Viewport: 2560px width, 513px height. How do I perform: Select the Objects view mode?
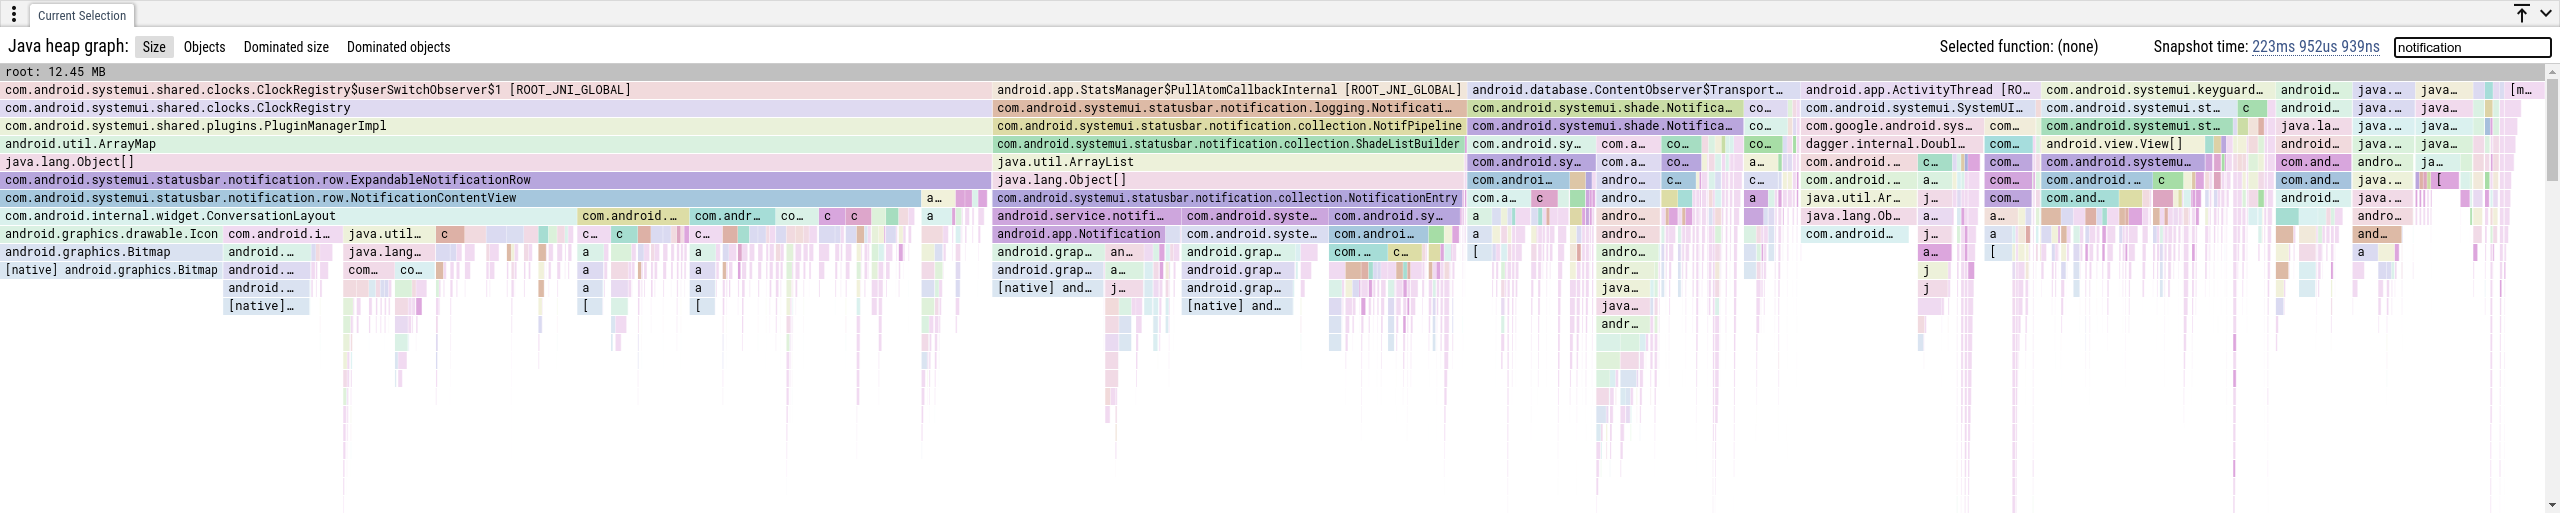pos(204,47)
